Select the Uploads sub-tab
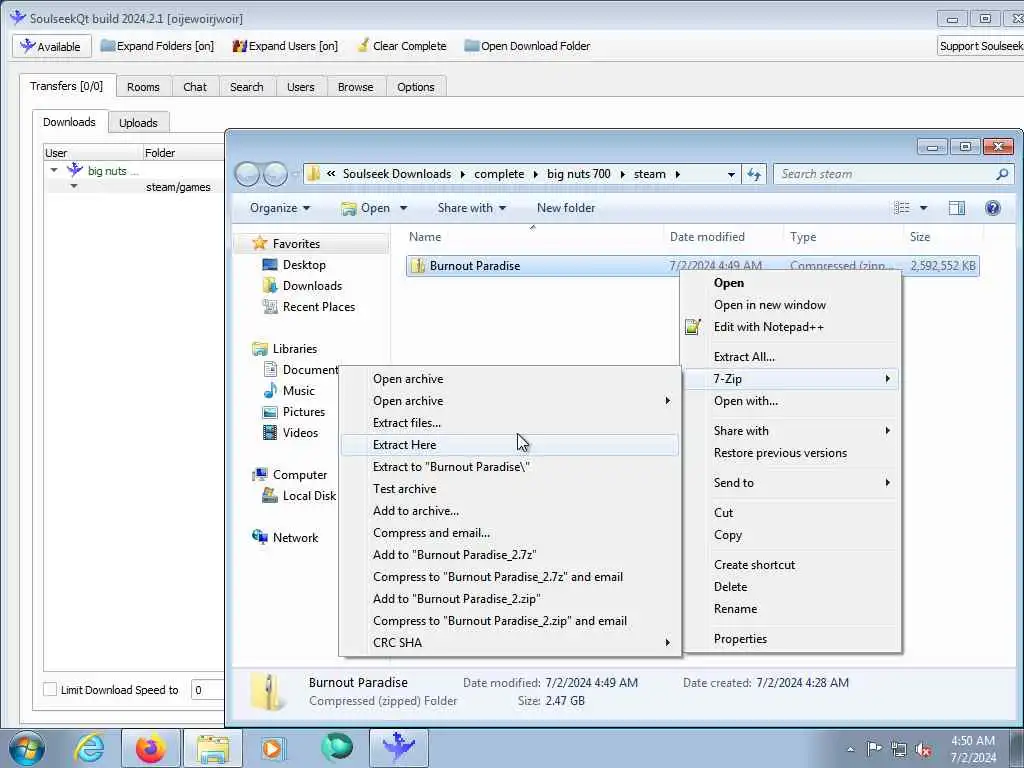The image size is (1024, 768). [x=138, y=123]
